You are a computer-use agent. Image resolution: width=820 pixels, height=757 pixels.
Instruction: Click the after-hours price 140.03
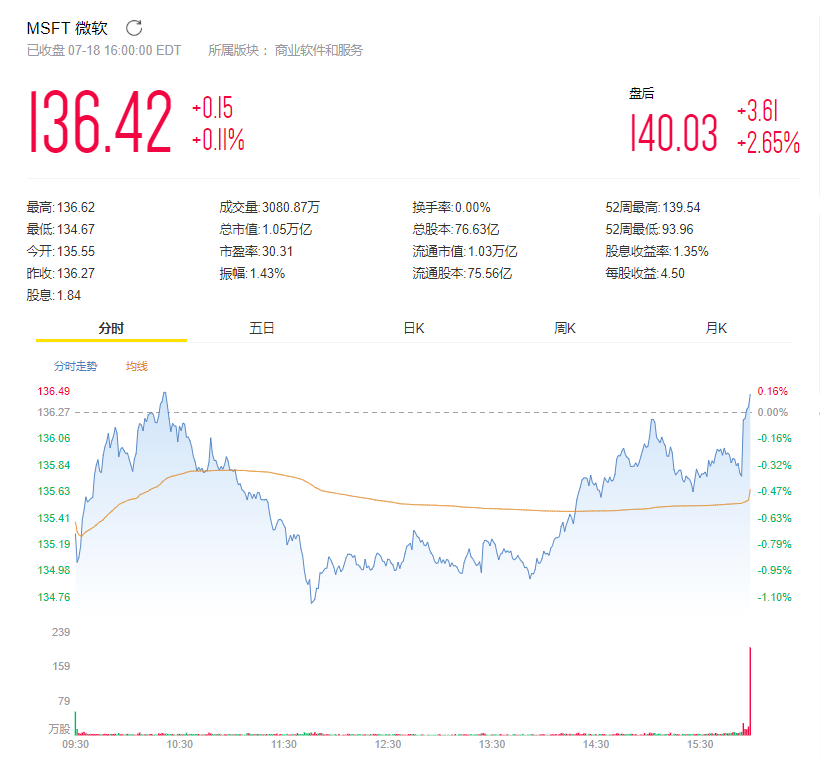click(674, 133)
